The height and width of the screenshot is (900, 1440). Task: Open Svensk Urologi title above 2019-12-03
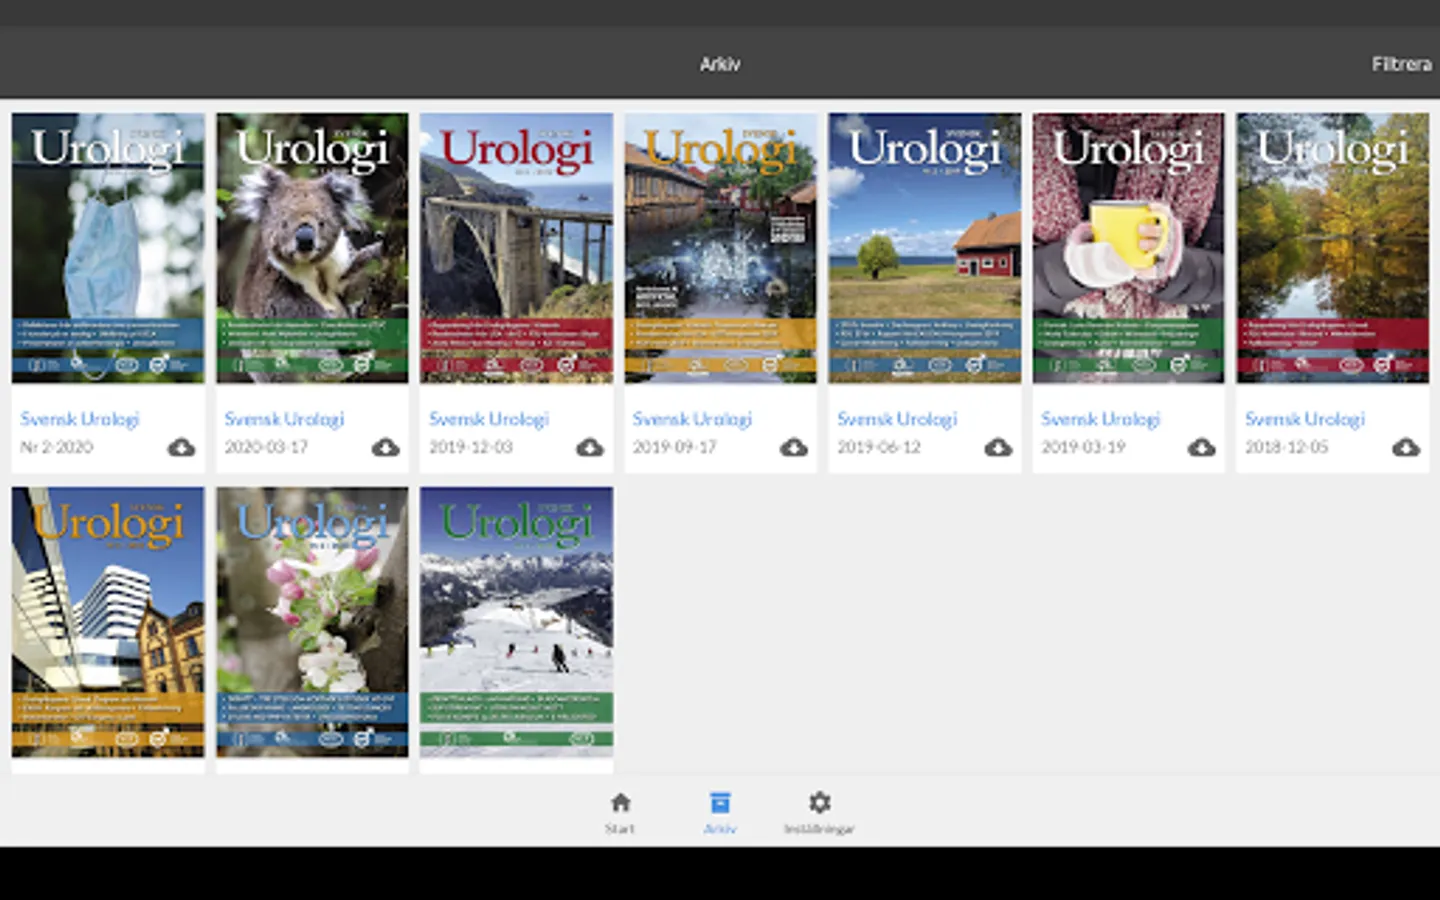coord(489,419)
